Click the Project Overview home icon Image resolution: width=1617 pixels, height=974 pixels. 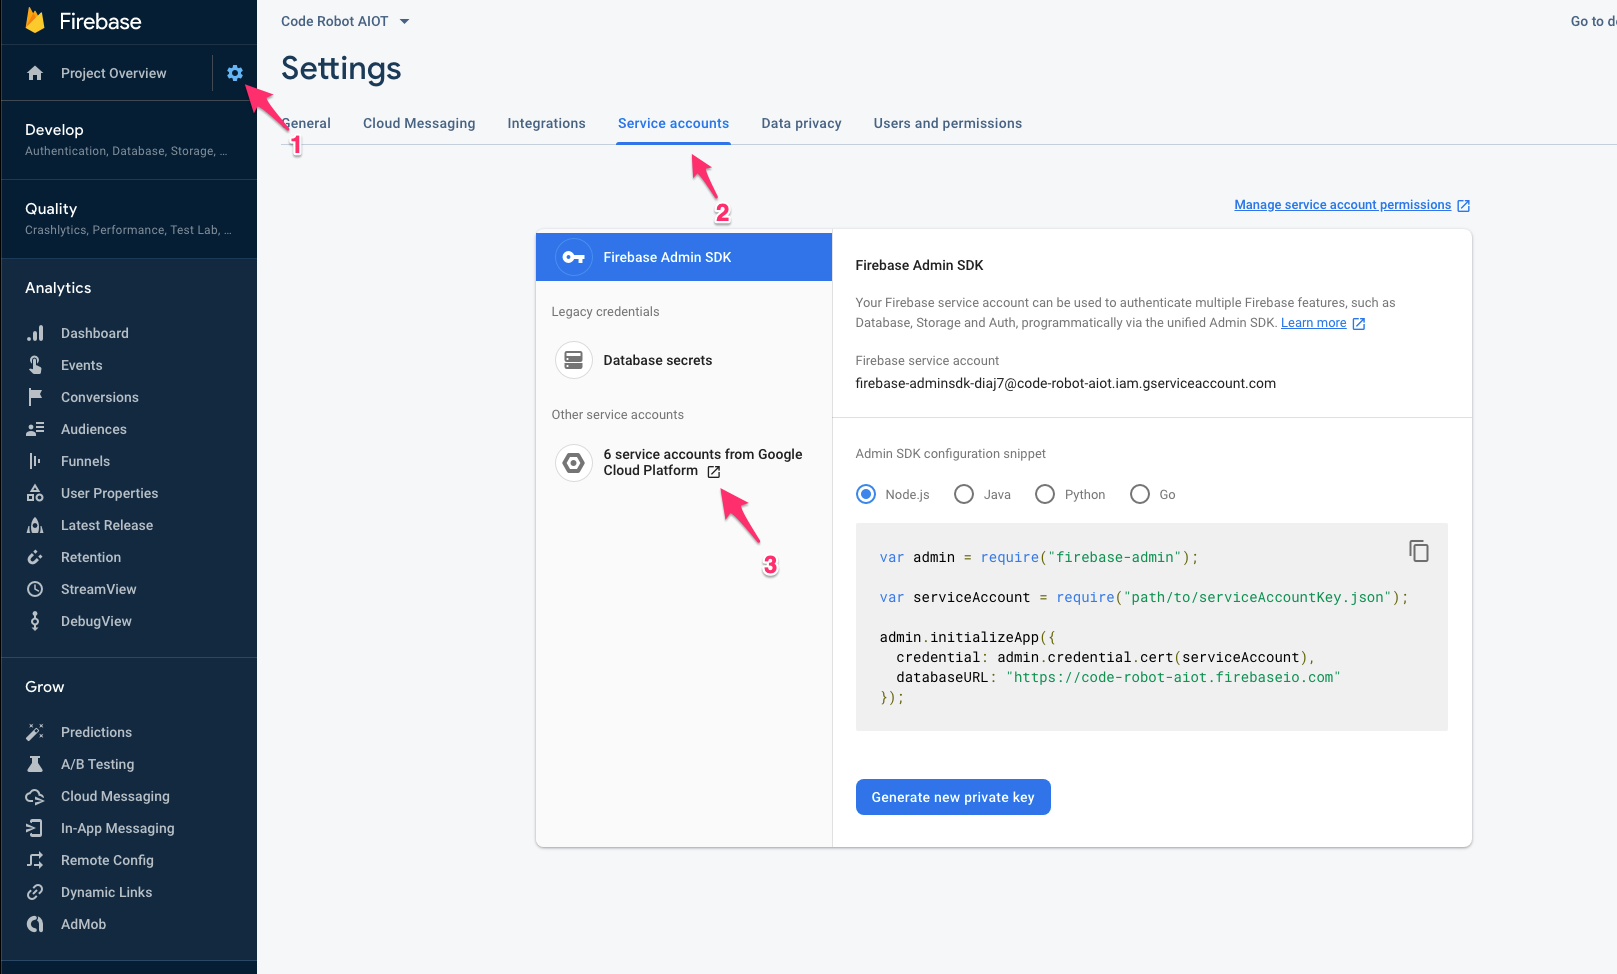coord(35,73)
